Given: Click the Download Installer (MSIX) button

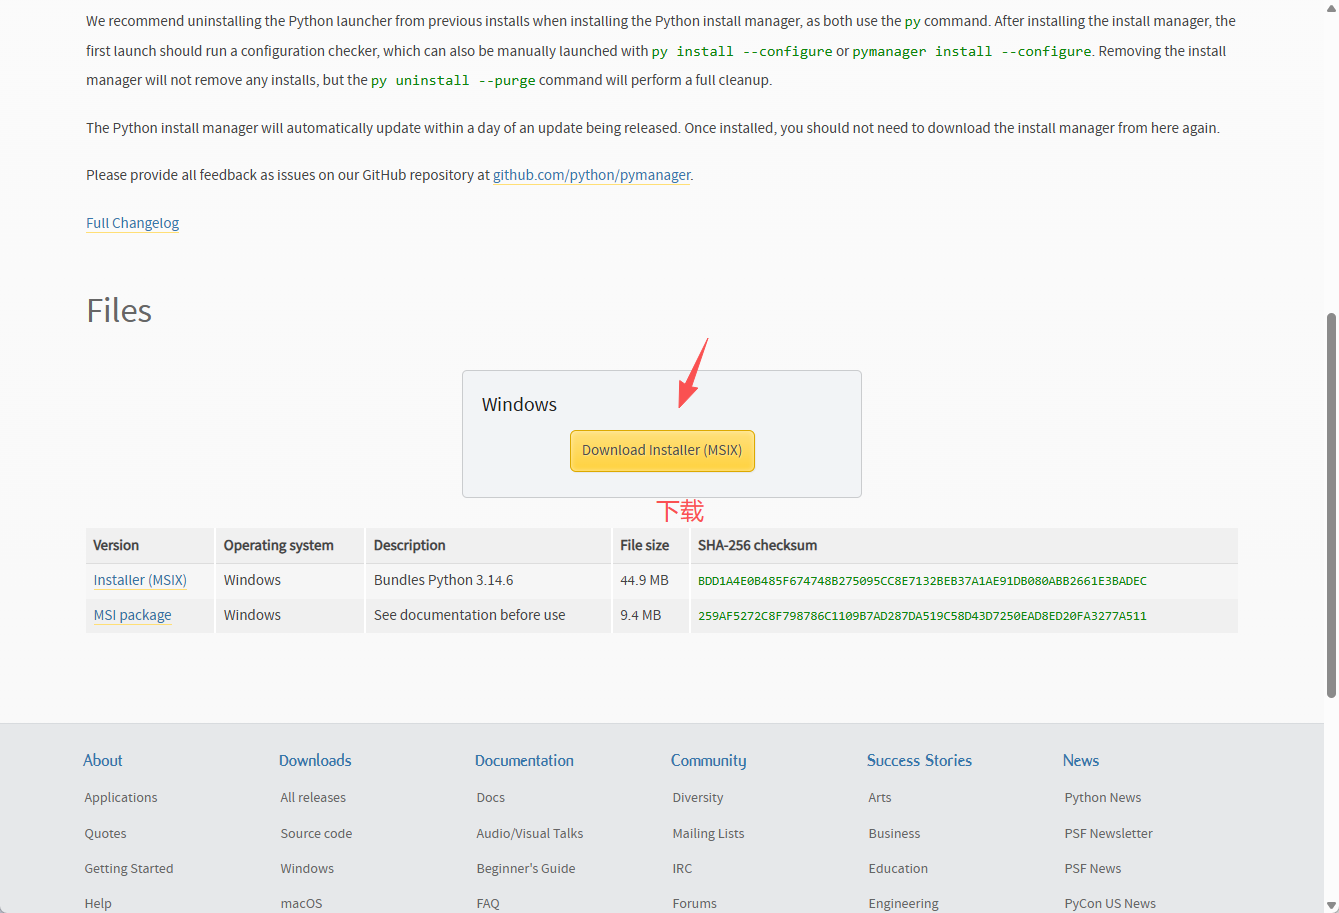Looking at the screenshot, I should [662, 451].
